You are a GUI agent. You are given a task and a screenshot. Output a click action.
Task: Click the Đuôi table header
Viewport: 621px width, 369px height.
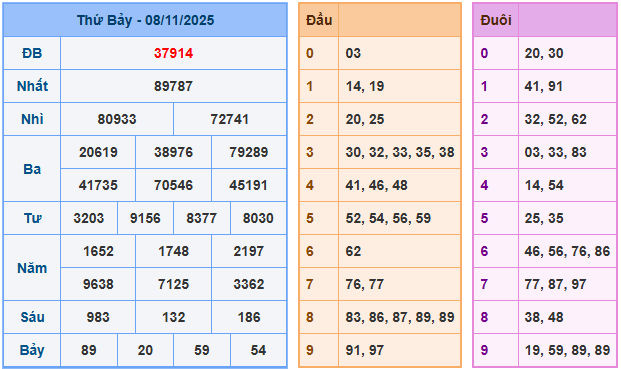(495, 20)
